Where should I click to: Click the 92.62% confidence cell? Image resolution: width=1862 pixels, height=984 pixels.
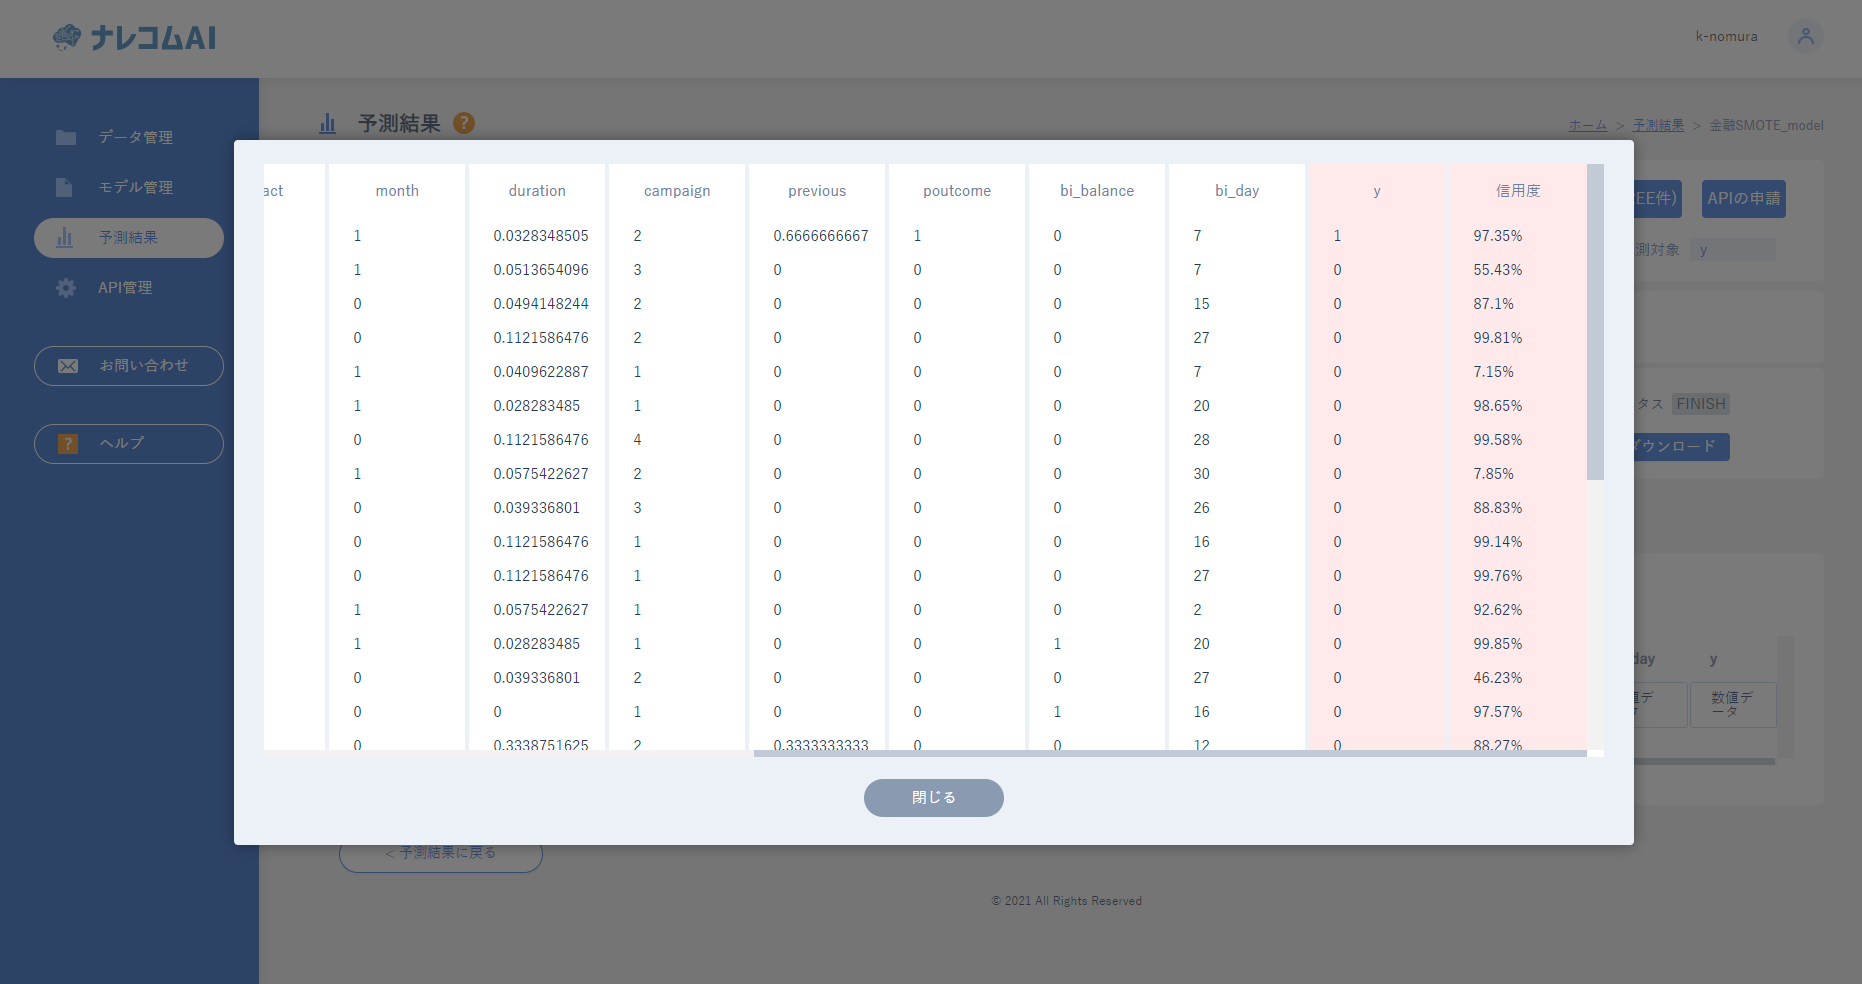tap(1498, 610)
